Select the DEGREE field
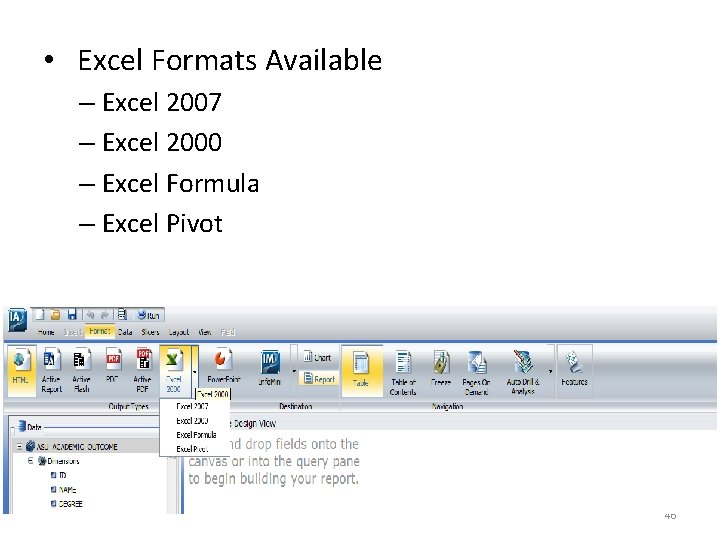This screenshot has height=540, width=720. click(x=67, y=504)
